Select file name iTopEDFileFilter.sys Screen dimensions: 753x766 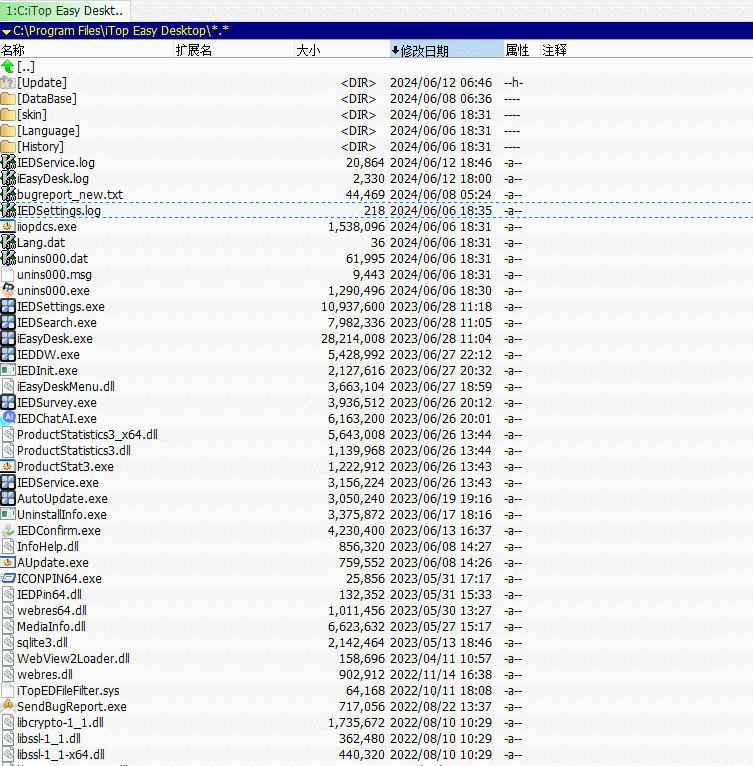coord(68,691)
